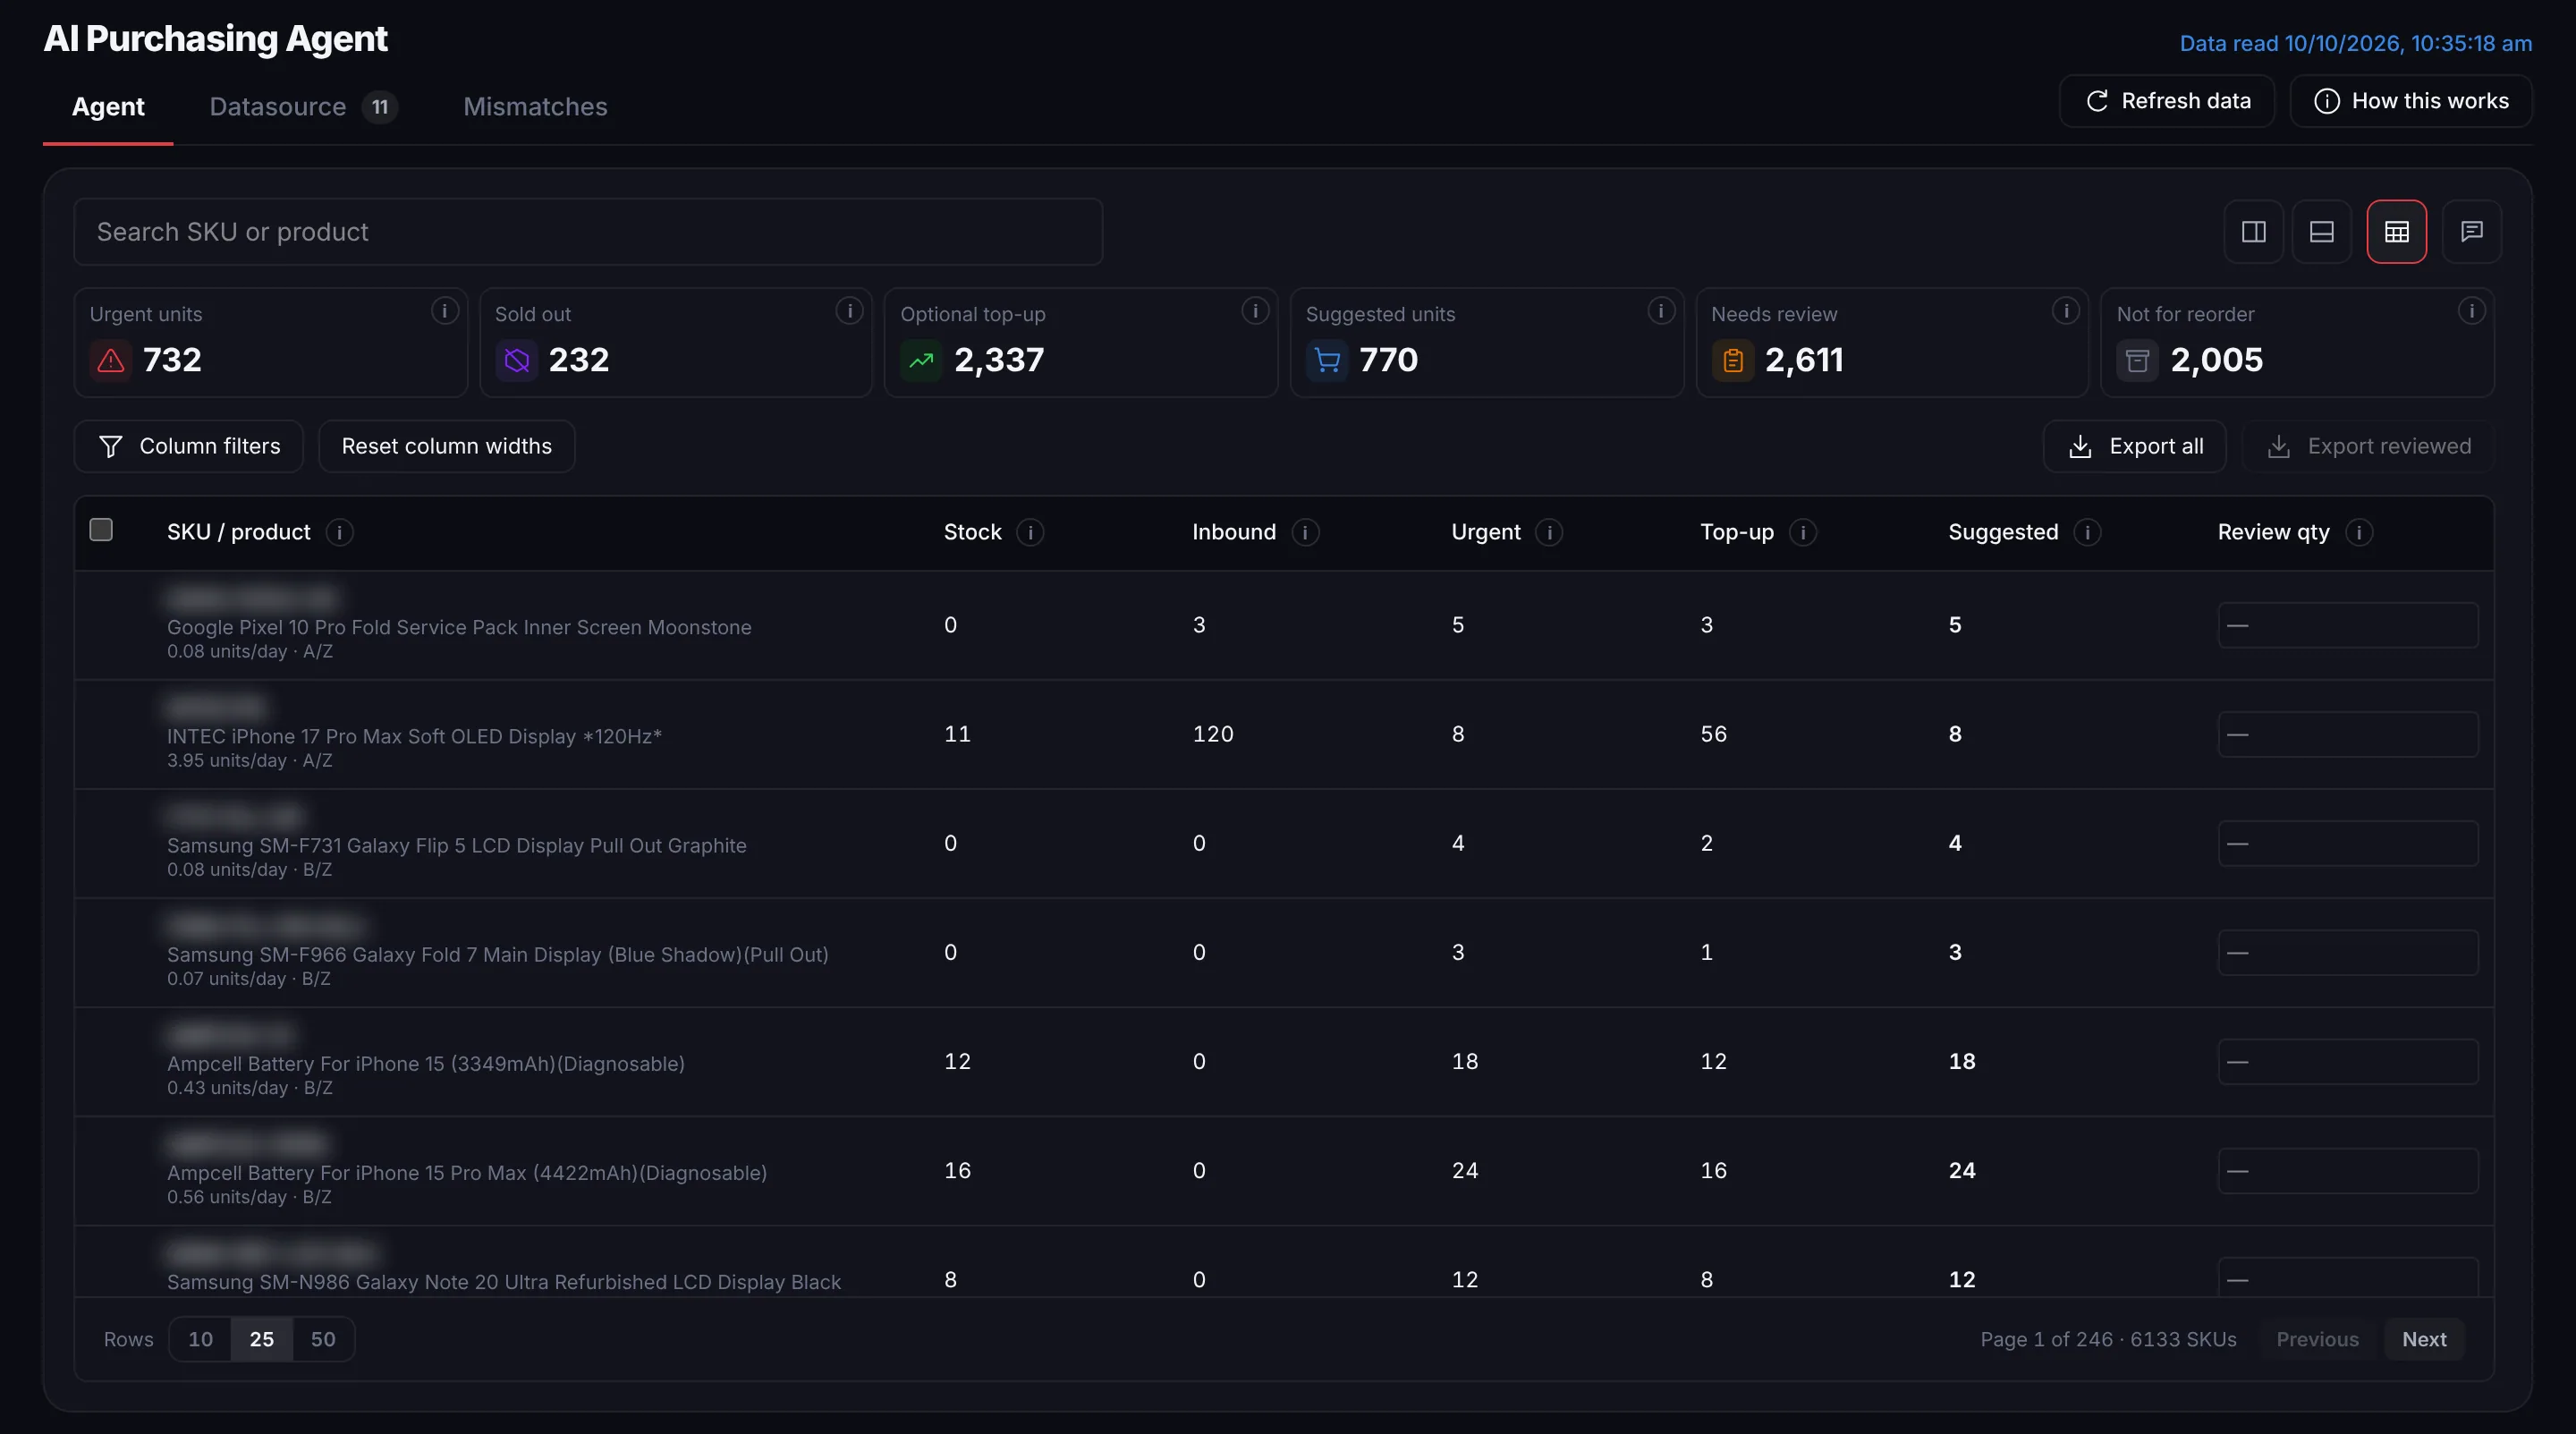The image size is (2576, 1434).
Task: Edit review qty for Samsung Galaxy Flip 5
Action: (x=2348, y=843)
